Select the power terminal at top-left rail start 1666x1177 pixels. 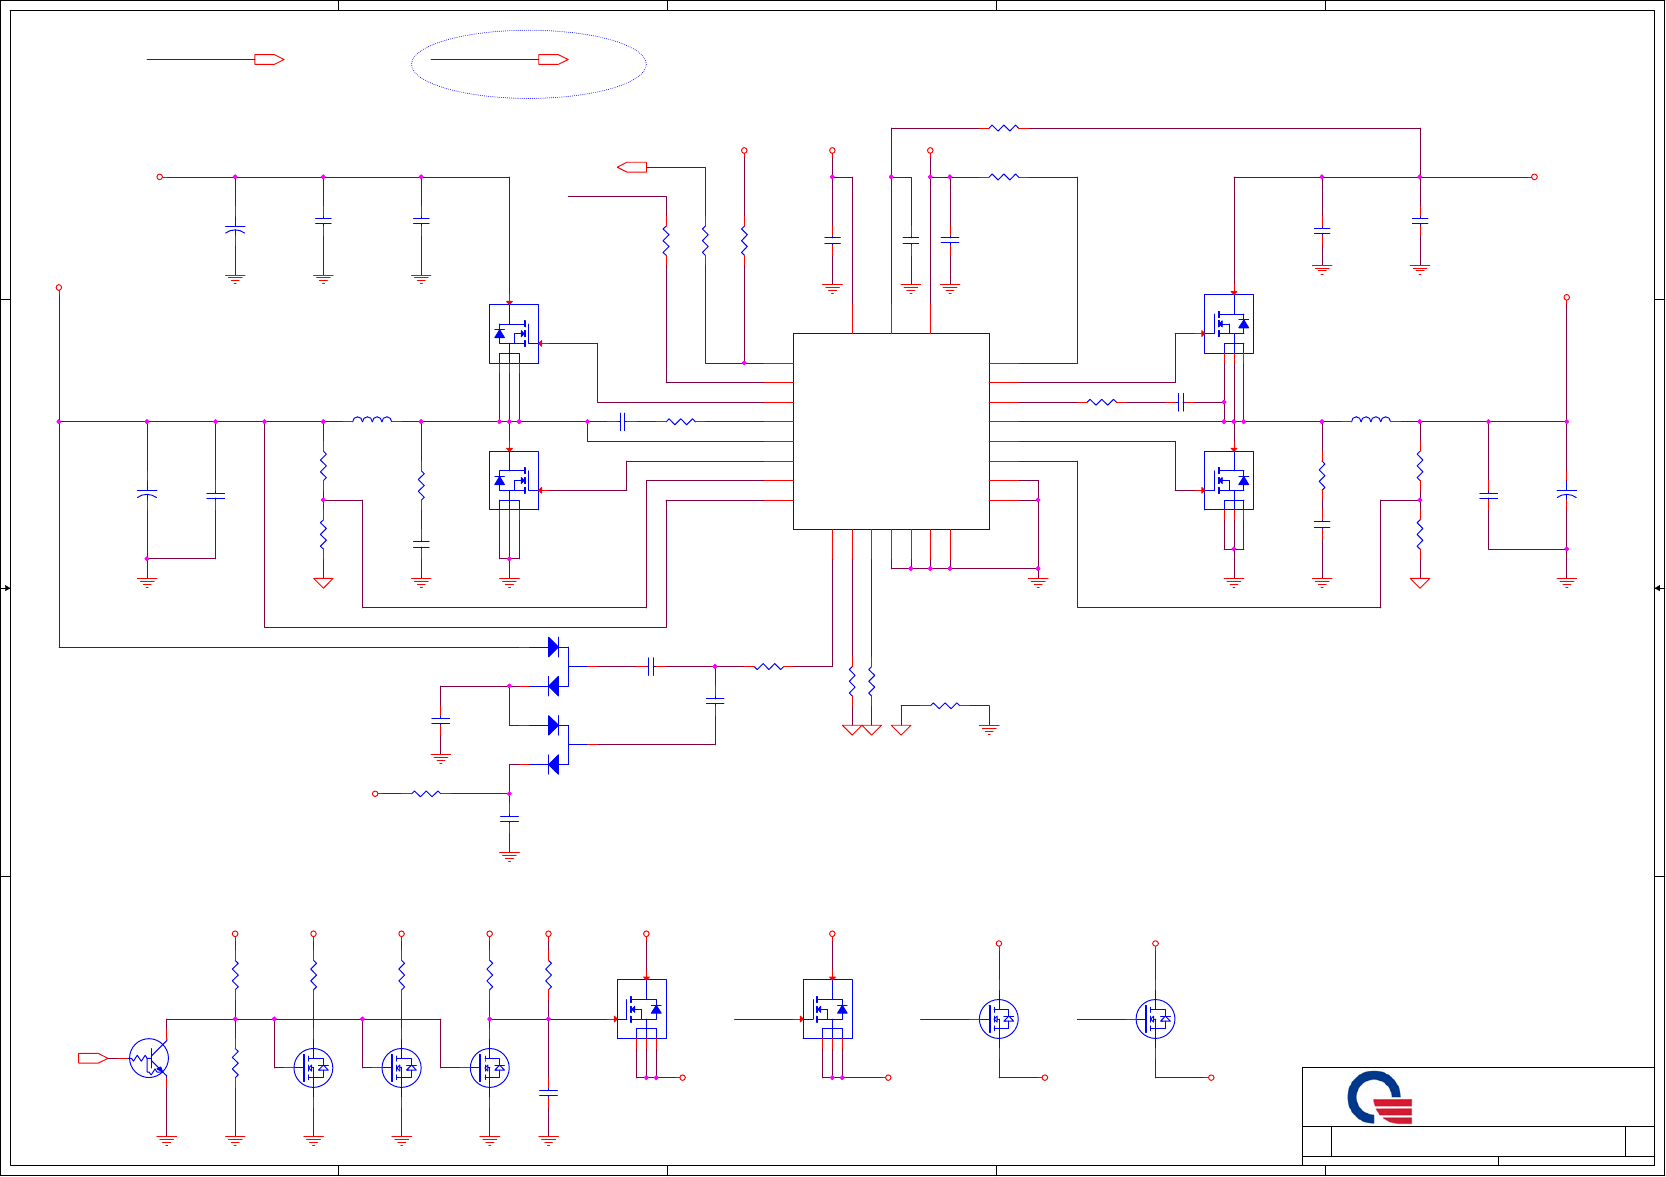pyautogui.click(x=160, y=177)
